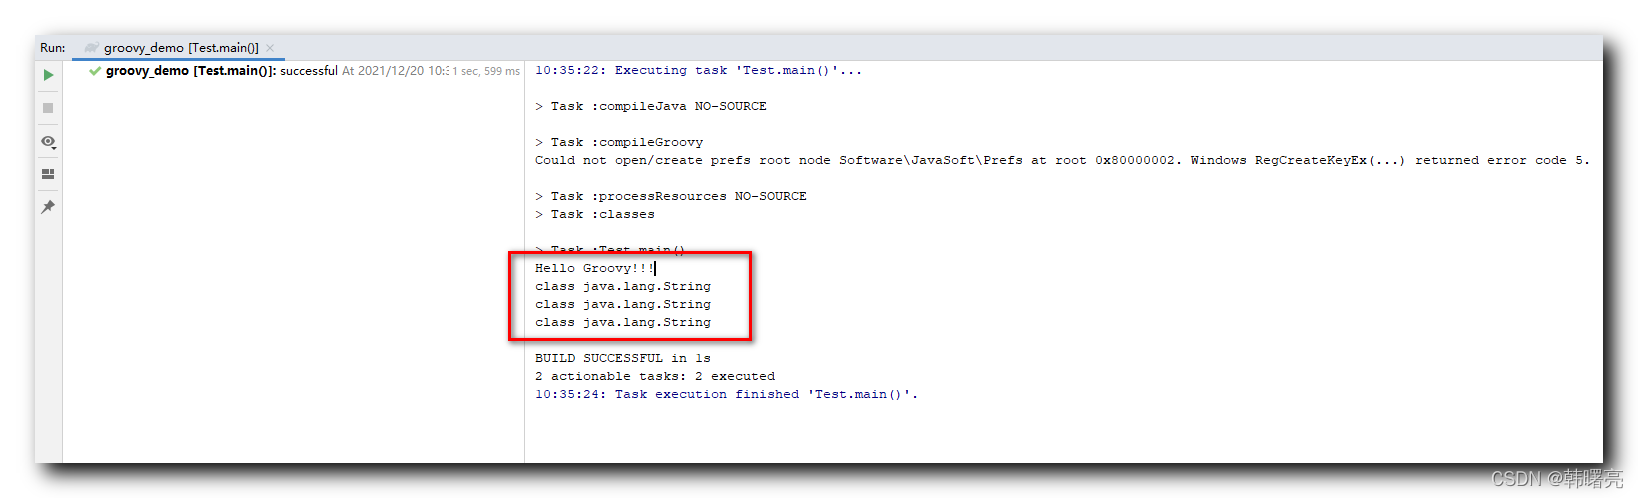Pin the Run tab with pin icon
This screenshot has height=498, width=1638.
pyautogui.click(x=48, y=207)
